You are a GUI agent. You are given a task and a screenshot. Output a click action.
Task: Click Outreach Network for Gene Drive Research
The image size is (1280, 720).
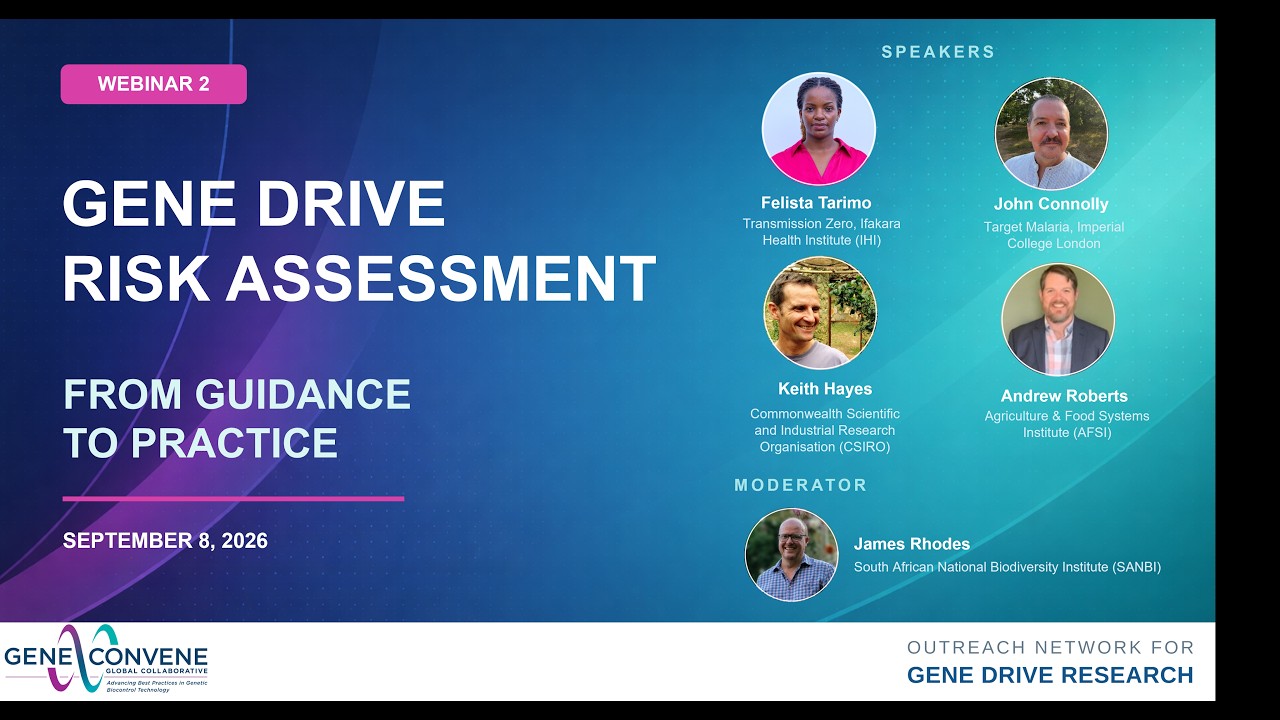click(1050, 662)
